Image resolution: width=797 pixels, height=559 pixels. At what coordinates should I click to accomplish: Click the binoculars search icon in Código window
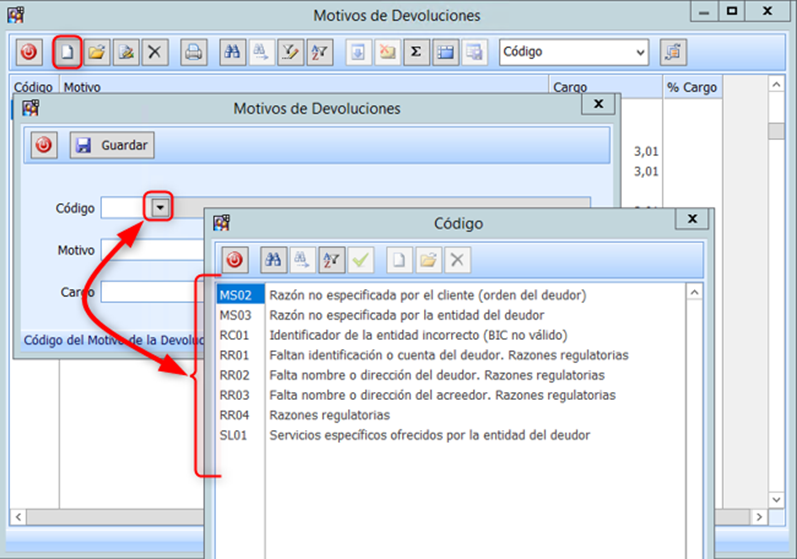tap(272, 260)
